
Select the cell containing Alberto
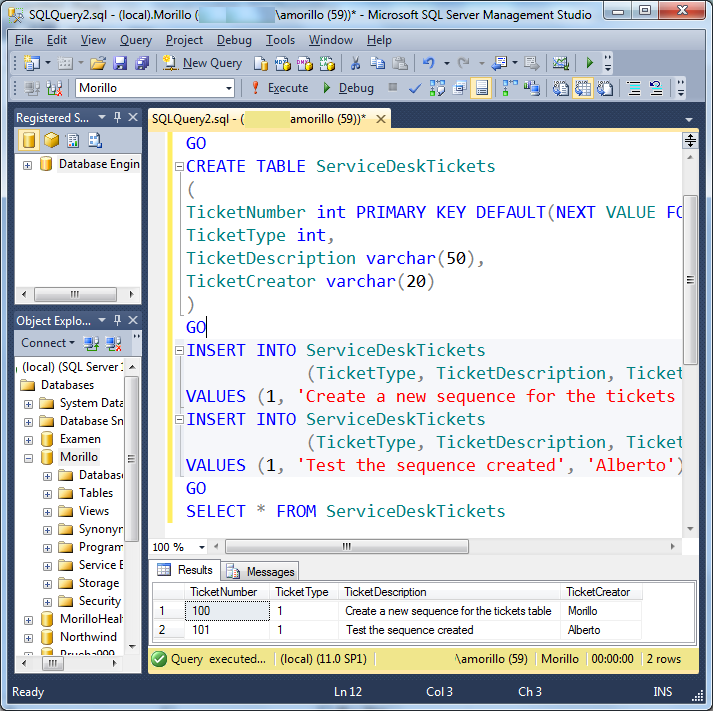pyautogui.click(x=601, y=630)
